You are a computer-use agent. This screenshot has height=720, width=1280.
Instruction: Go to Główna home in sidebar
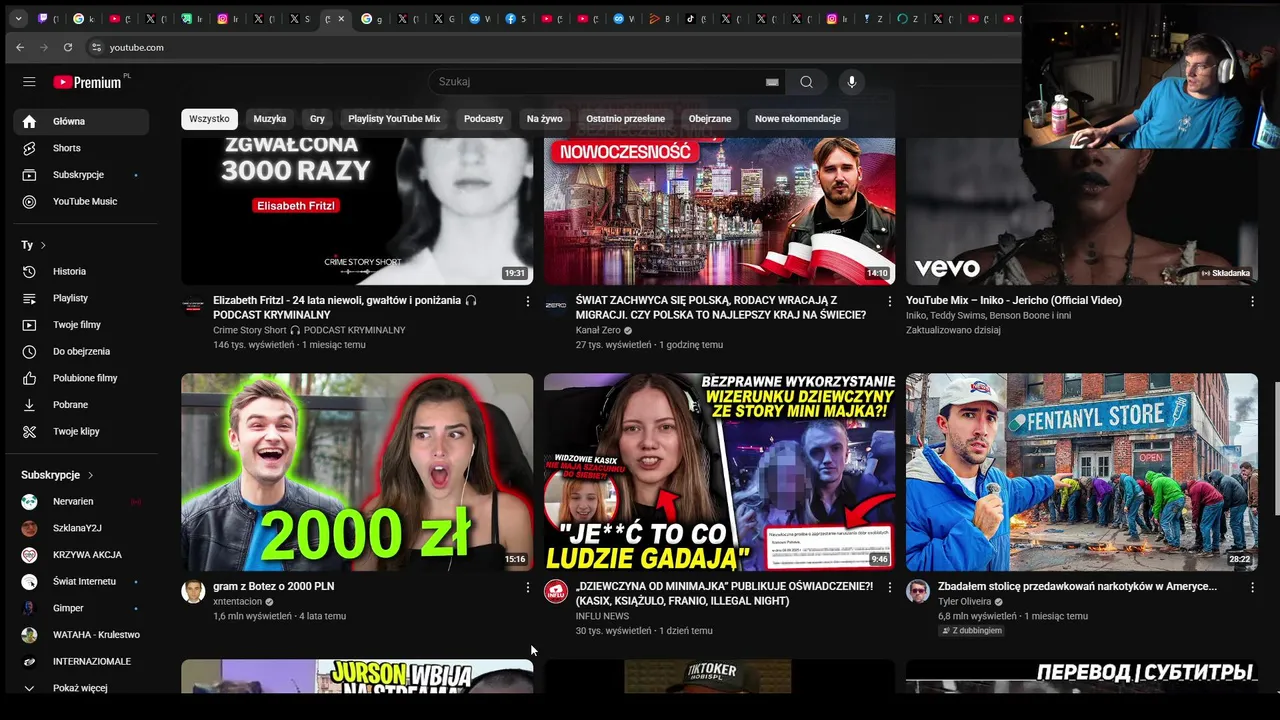pos(81,121)
